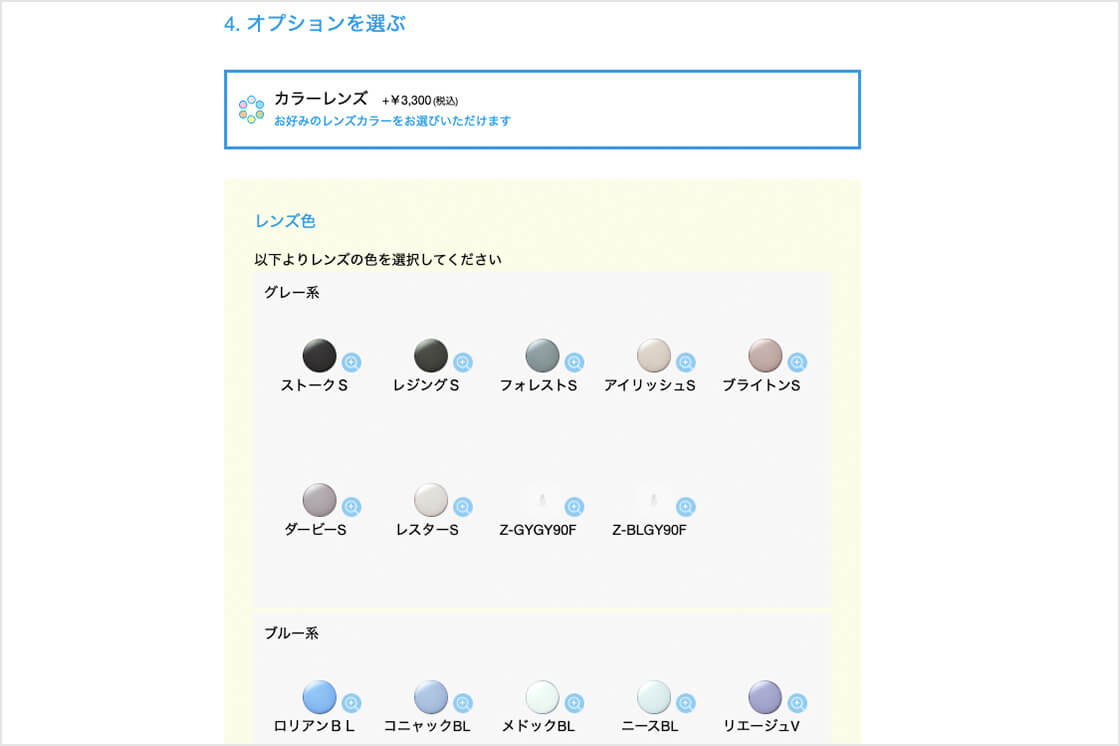
Task: Enlarge the リエージュV lens preview
Action: pos(797,703)
